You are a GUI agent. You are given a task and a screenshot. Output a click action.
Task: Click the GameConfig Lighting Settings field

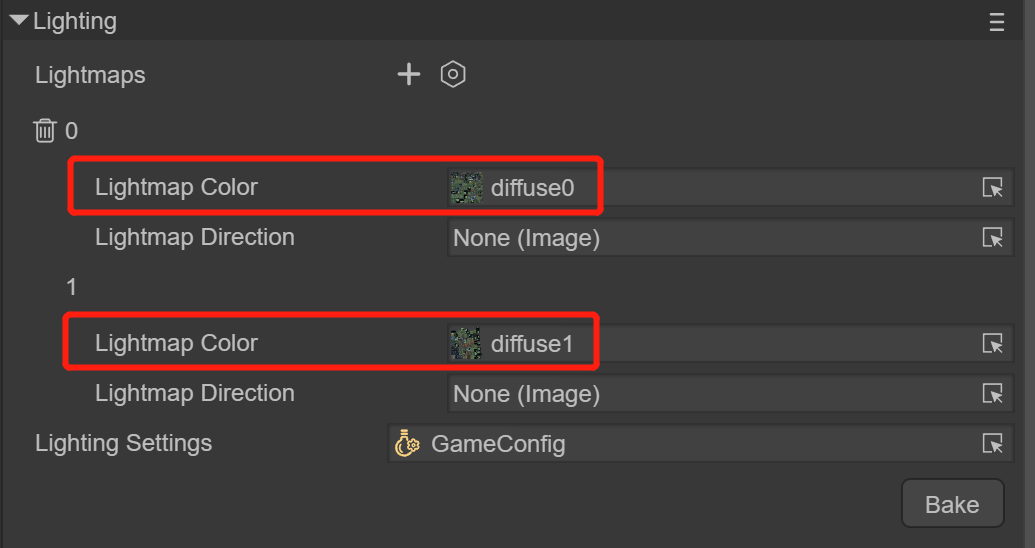click(x=690, y=444)
